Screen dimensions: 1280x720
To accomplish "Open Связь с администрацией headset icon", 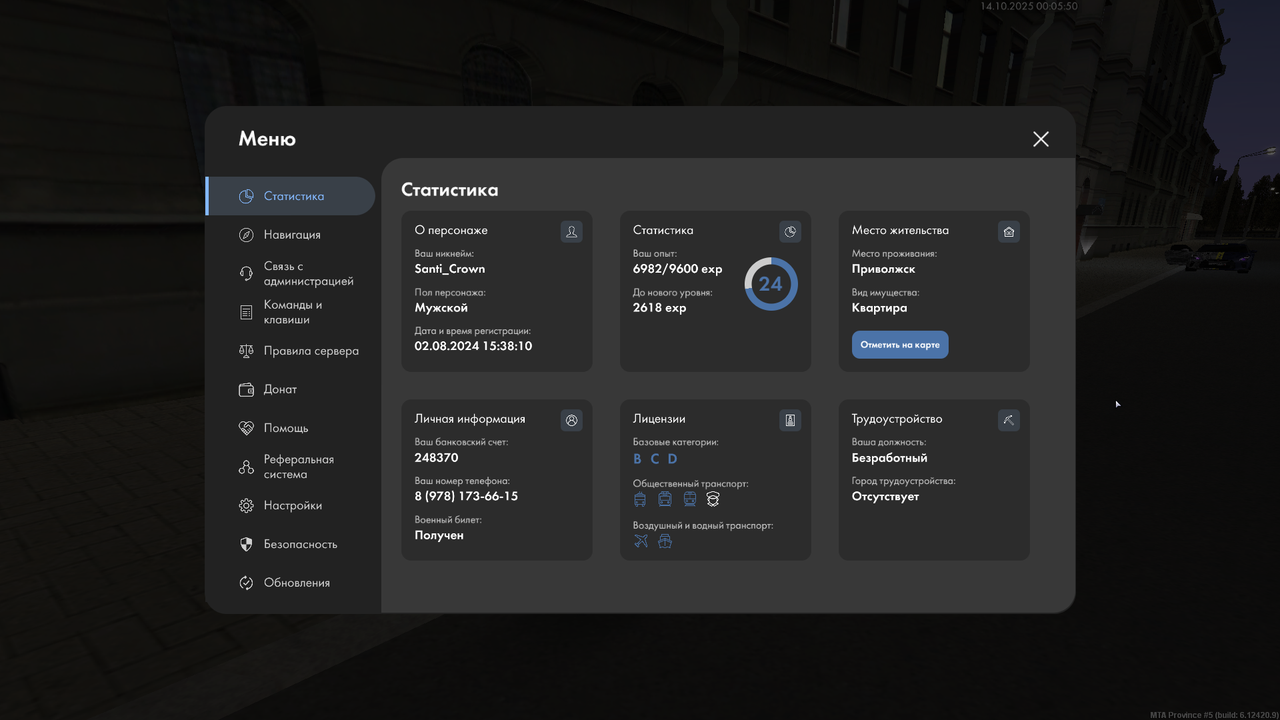I will (x=245, y=272).
